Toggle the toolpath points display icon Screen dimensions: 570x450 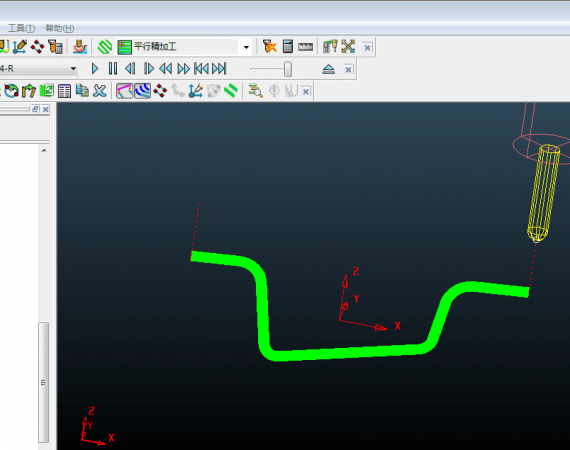[x=160, y=91]
